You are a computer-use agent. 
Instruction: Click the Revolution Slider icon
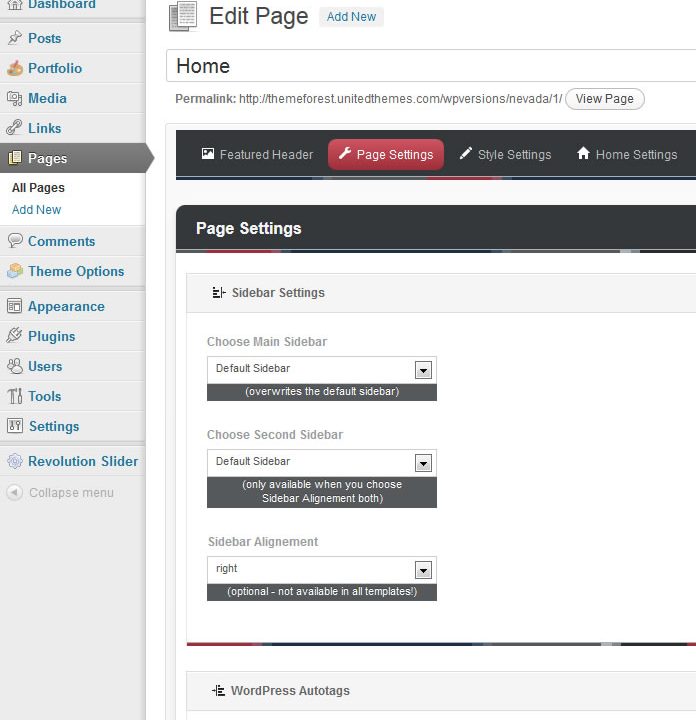(x=14, y=461)
